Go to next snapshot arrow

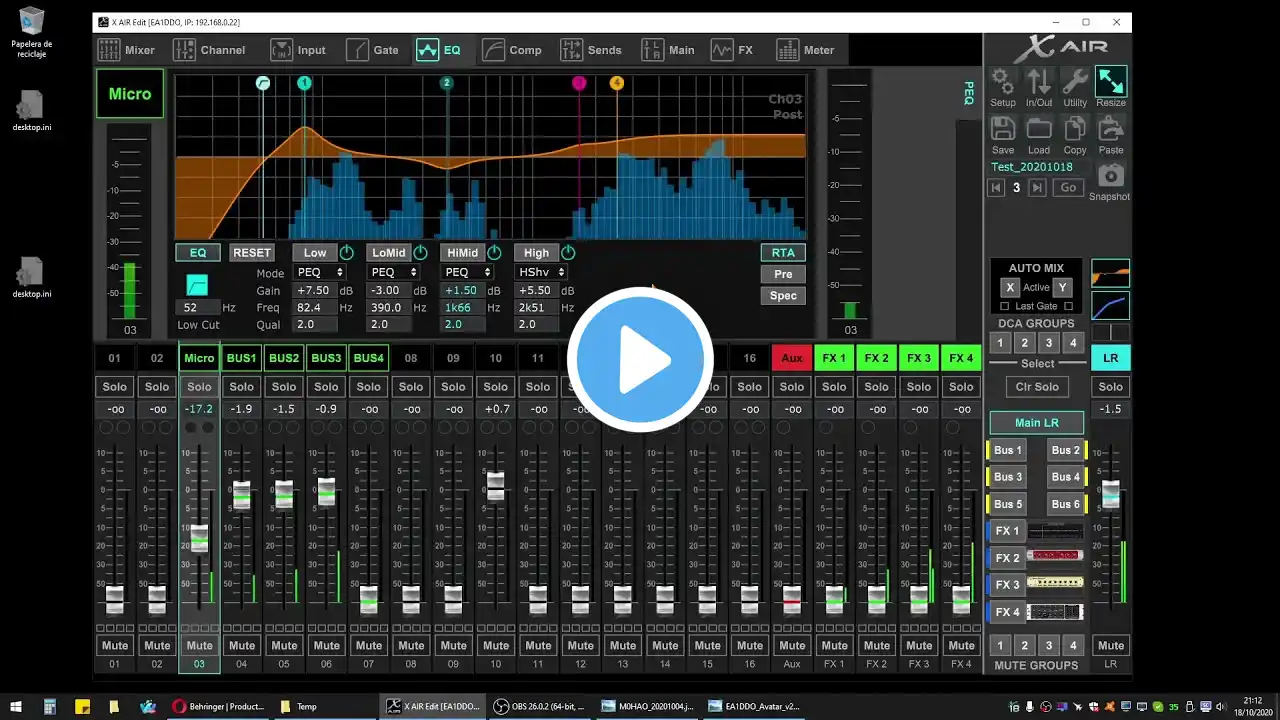click(x=1037, y=188)
